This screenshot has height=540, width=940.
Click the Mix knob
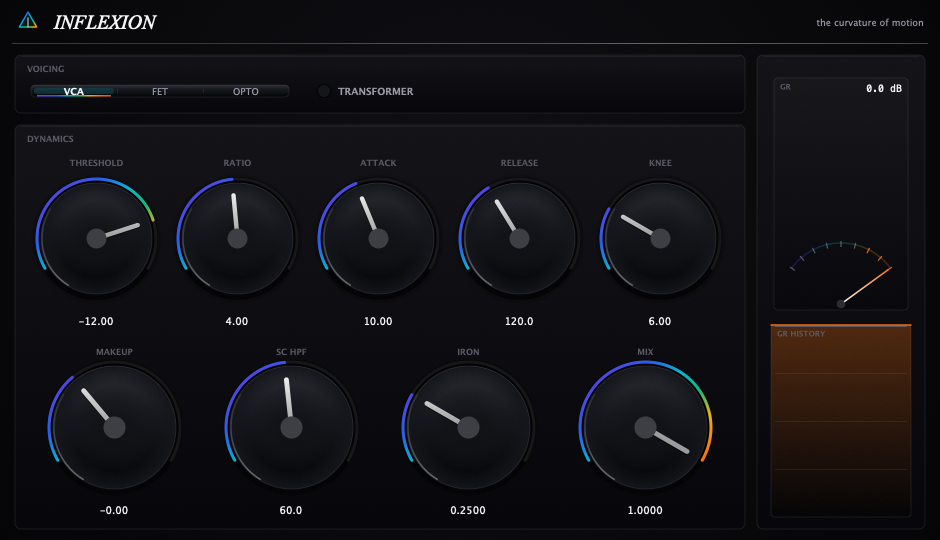tap(645, 427)
